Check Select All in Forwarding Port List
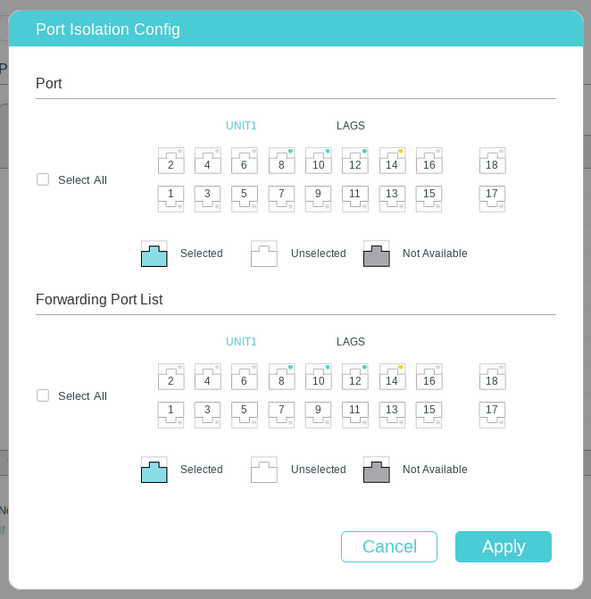Image resolution: width=591 pixels, height=599 pixels. point(42,395)
